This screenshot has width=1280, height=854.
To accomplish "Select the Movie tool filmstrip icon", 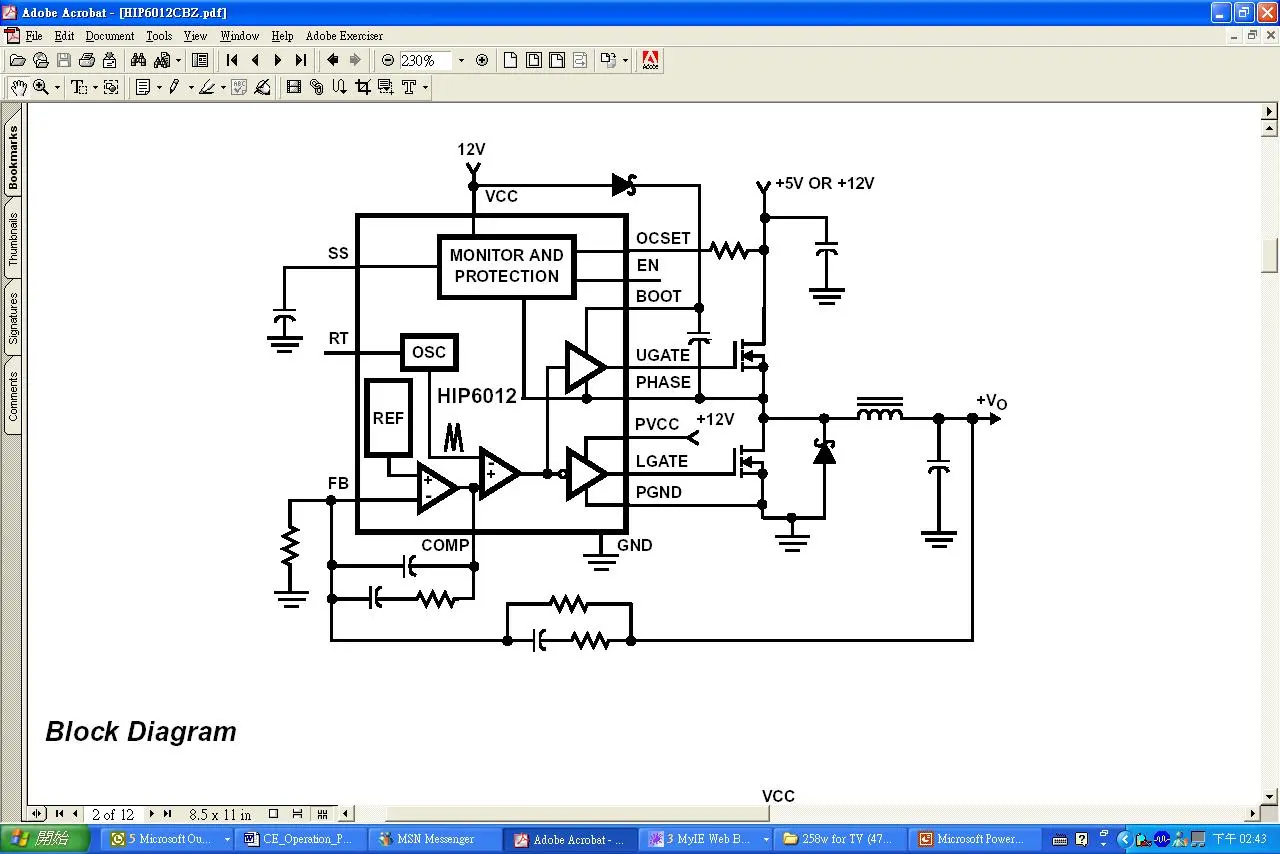I will [x=293, y=87].
